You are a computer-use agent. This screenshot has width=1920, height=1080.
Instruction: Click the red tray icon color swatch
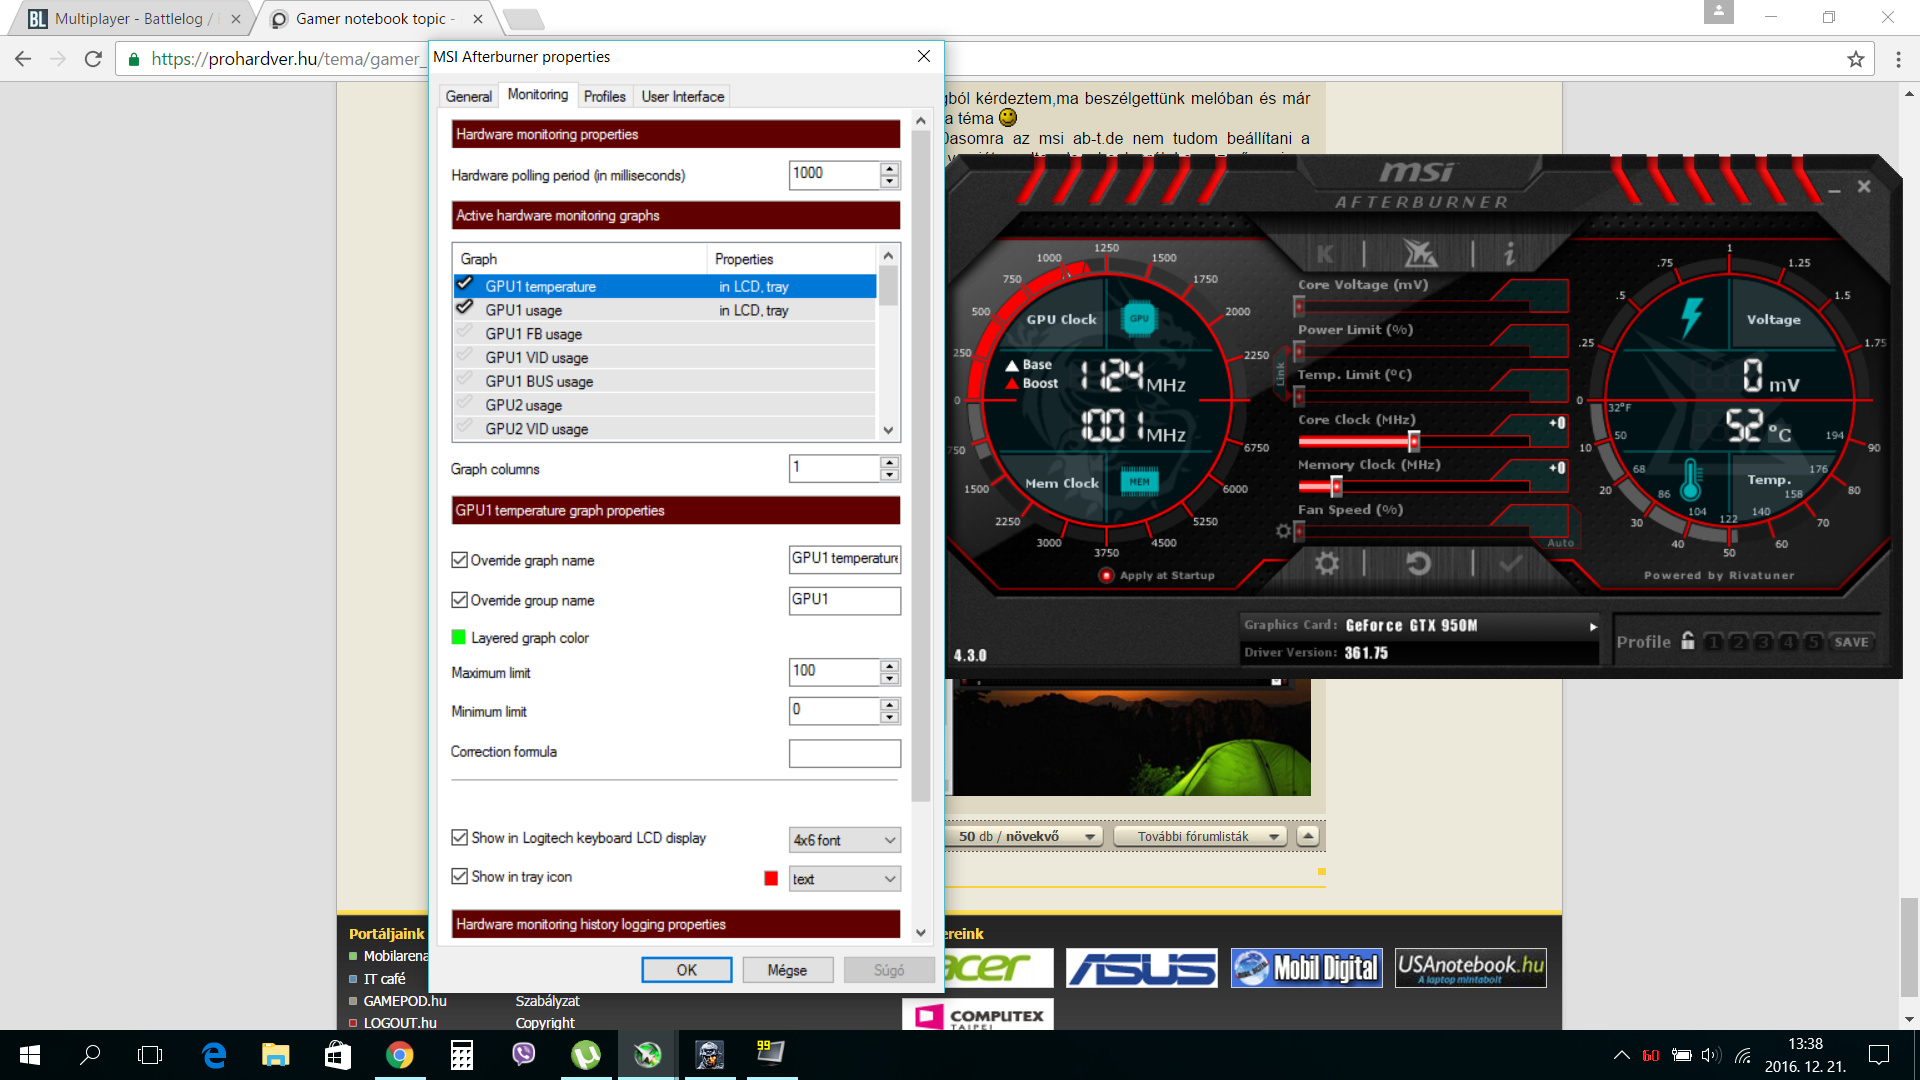(x=771, y=878)
